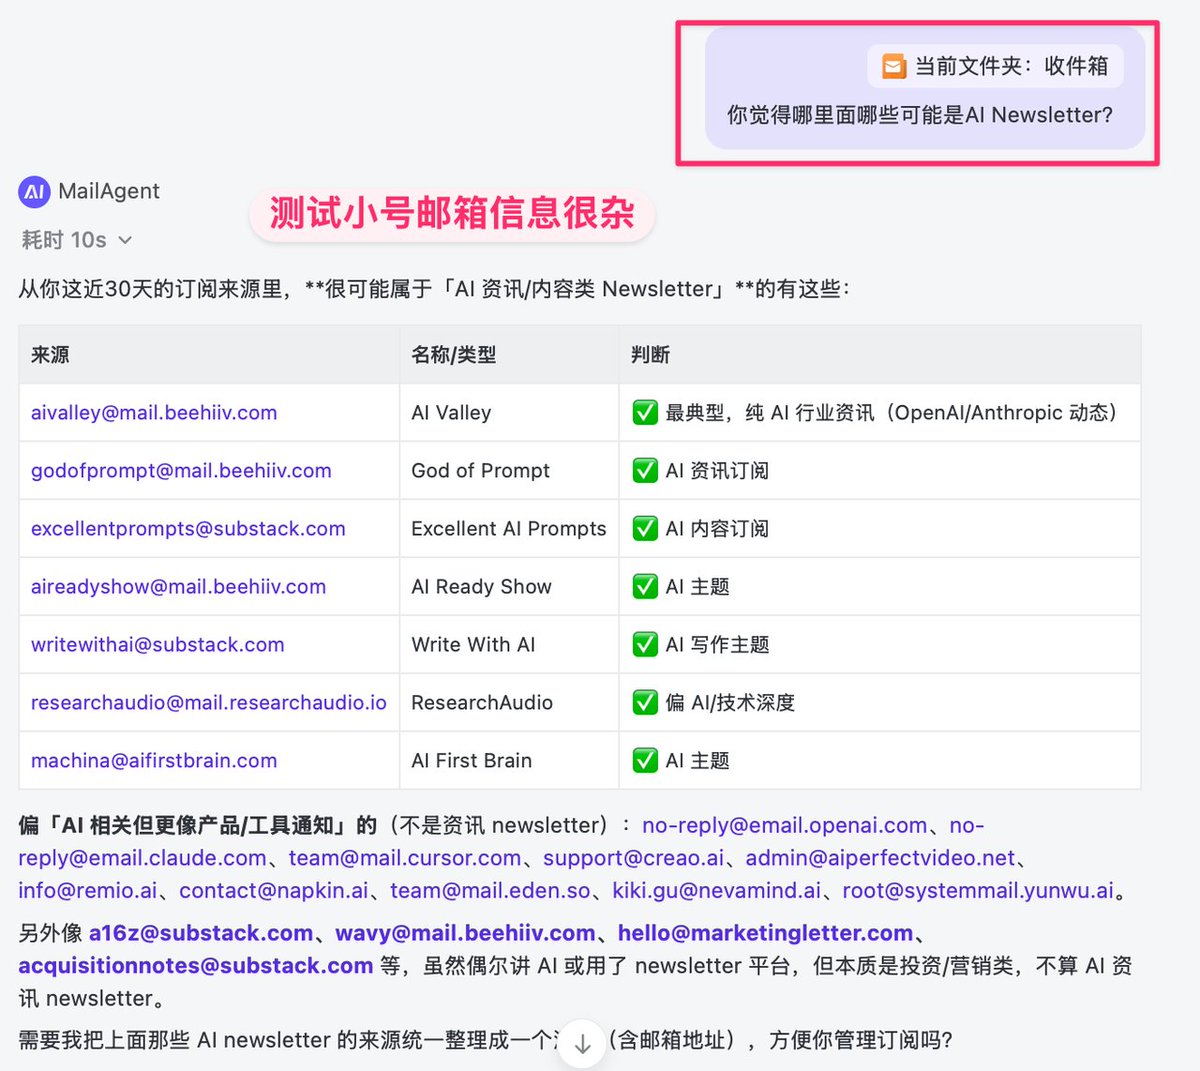The image size is (1200, 1071).
Task: Open a16z@substack.com bold link
Action: coord(201,933)
